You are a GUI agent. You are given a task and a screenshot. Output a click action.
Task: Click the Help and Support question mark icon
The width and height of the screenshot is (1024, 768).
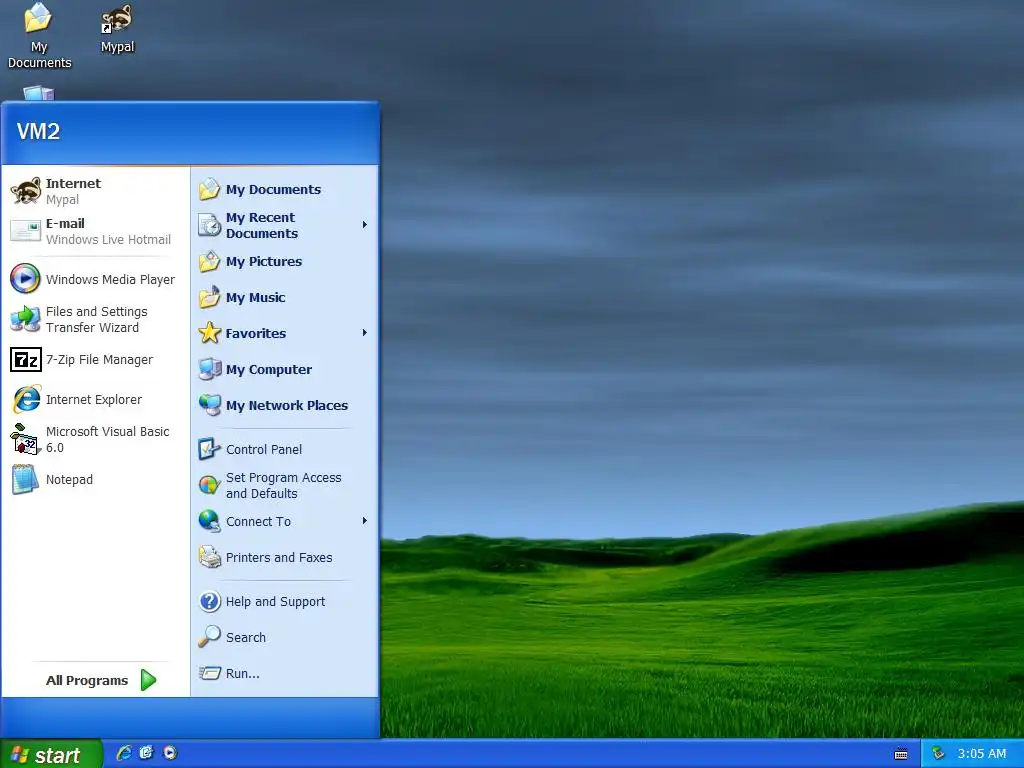click(210, 601)
